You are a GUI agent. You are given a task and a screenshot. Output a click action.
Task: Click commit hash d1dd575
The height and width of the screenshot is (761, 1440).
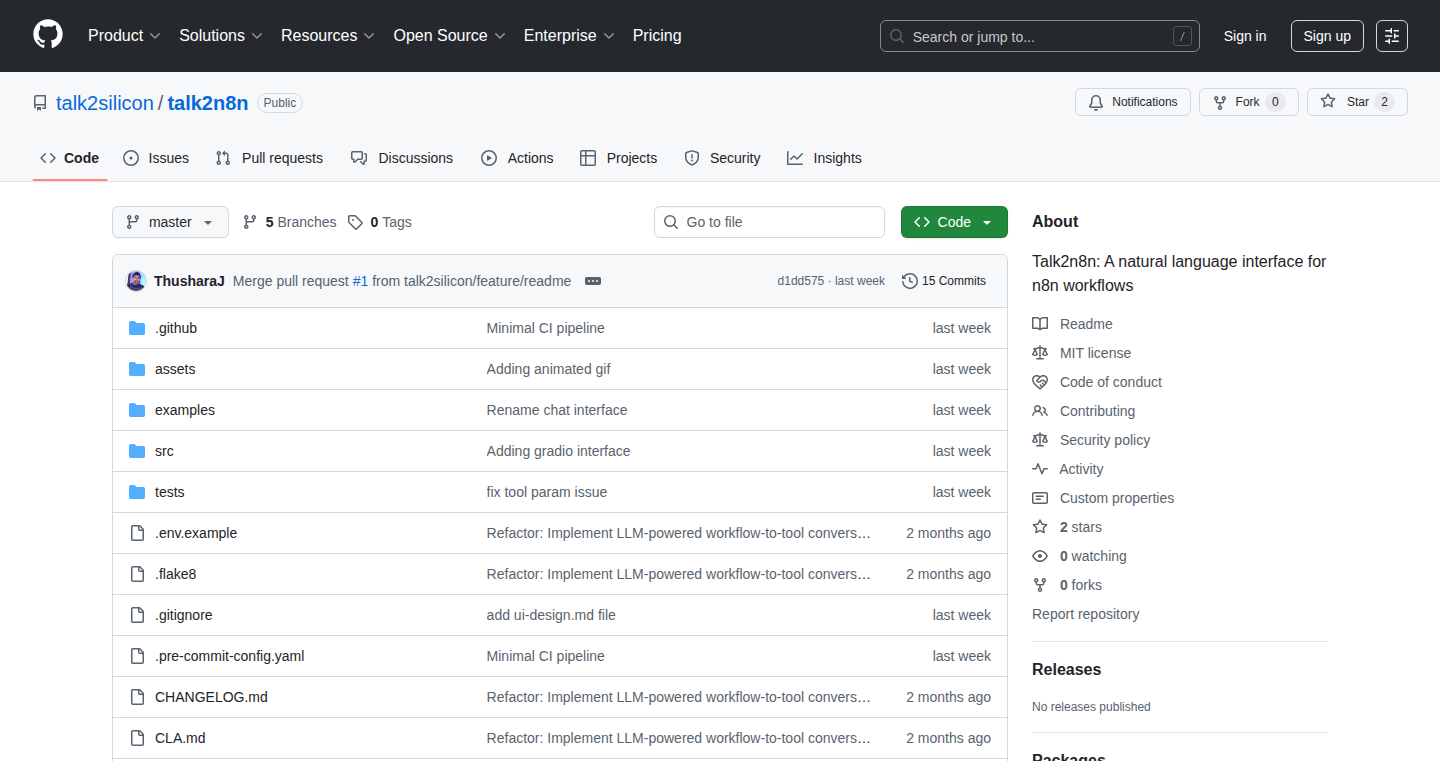(x=801, y=281)
